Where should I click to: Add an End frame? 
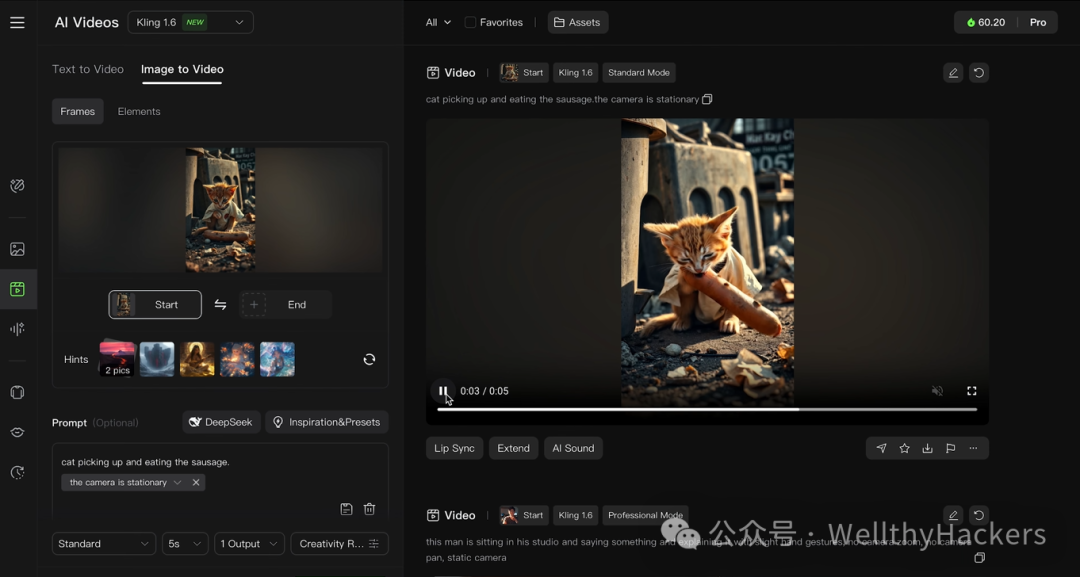(x=285, y=304)
